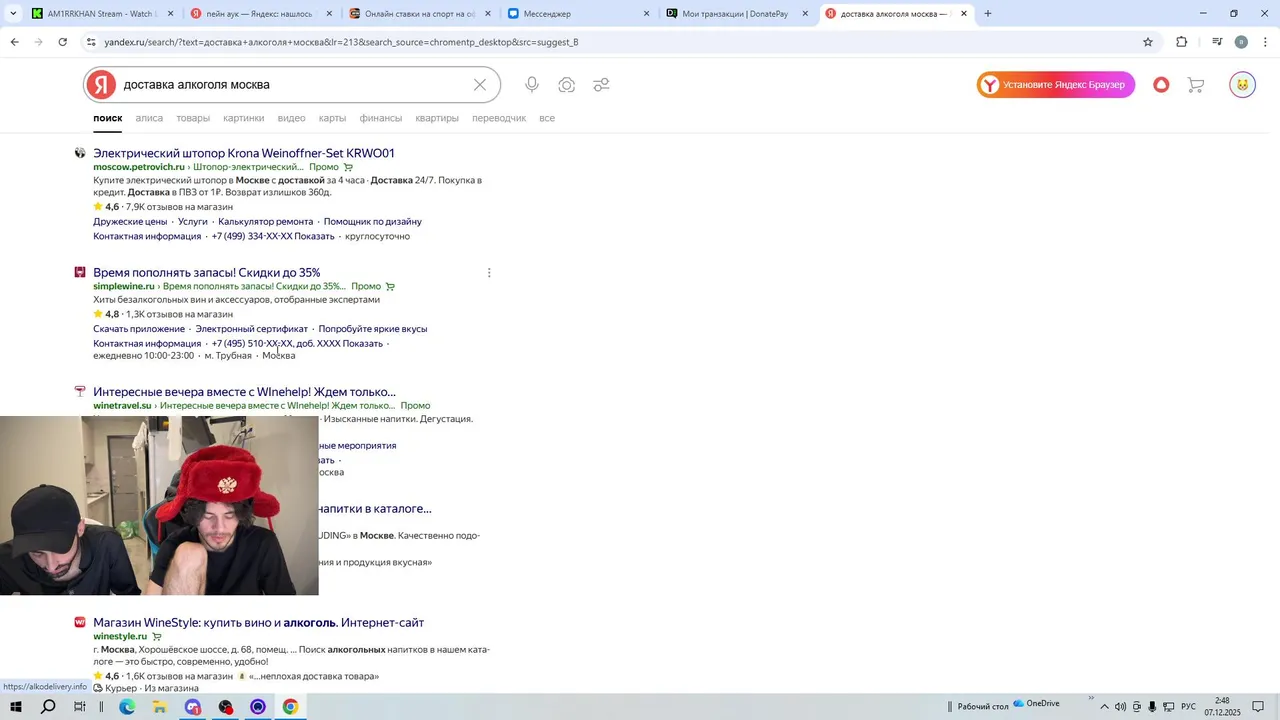Reload the page
Image resolution: width=1280 pixels, height=720 pixels.
(x=62, y=42)
